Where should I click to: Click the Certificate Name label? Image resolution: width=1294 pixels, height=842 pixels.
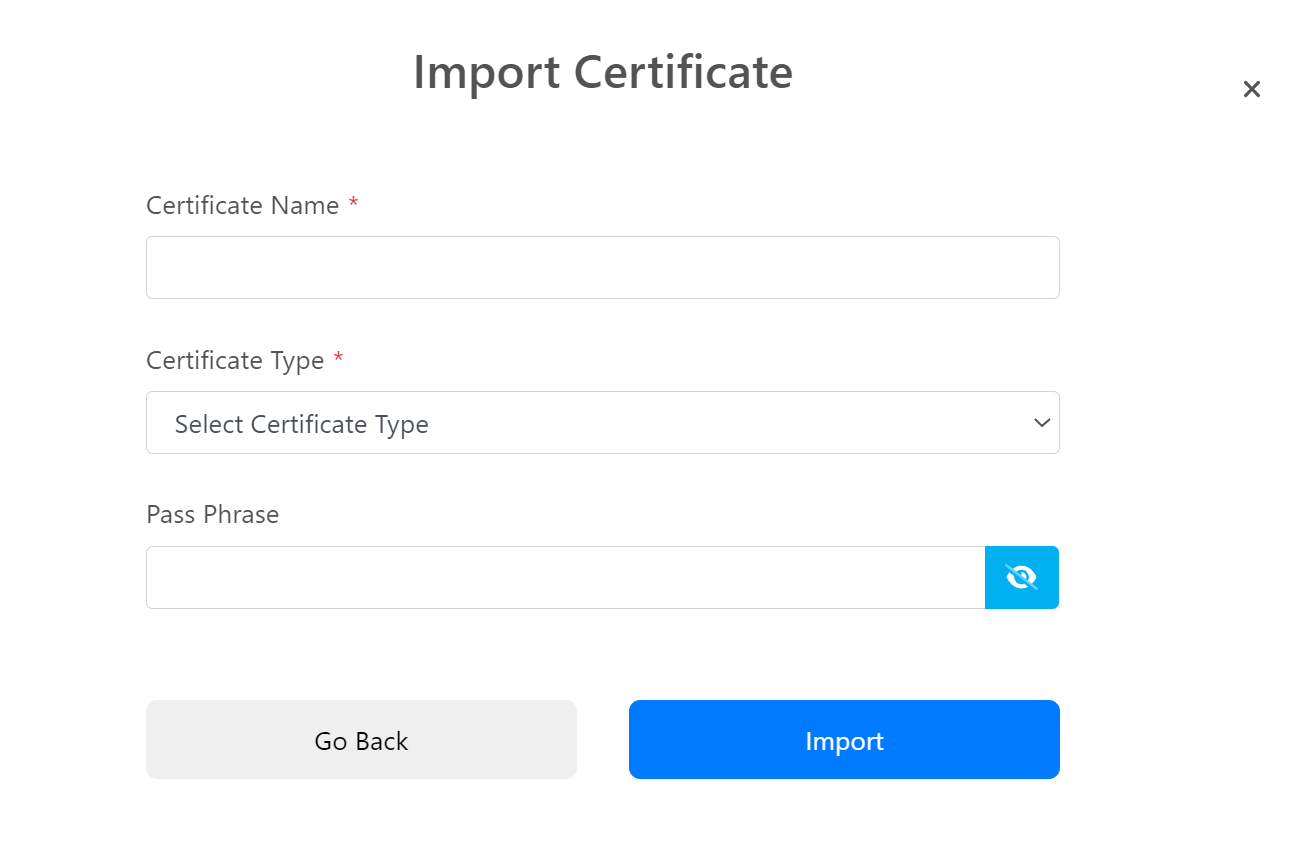243,205
